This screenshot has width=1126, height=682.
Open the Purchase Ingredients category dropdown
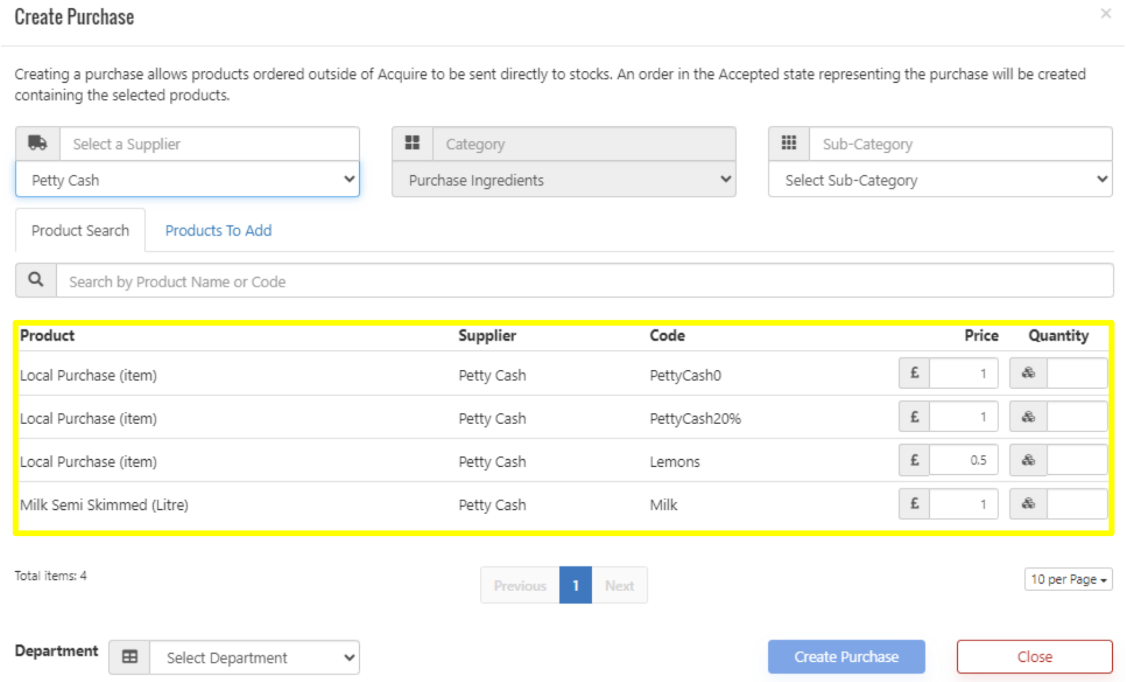(x=563, y=180)
